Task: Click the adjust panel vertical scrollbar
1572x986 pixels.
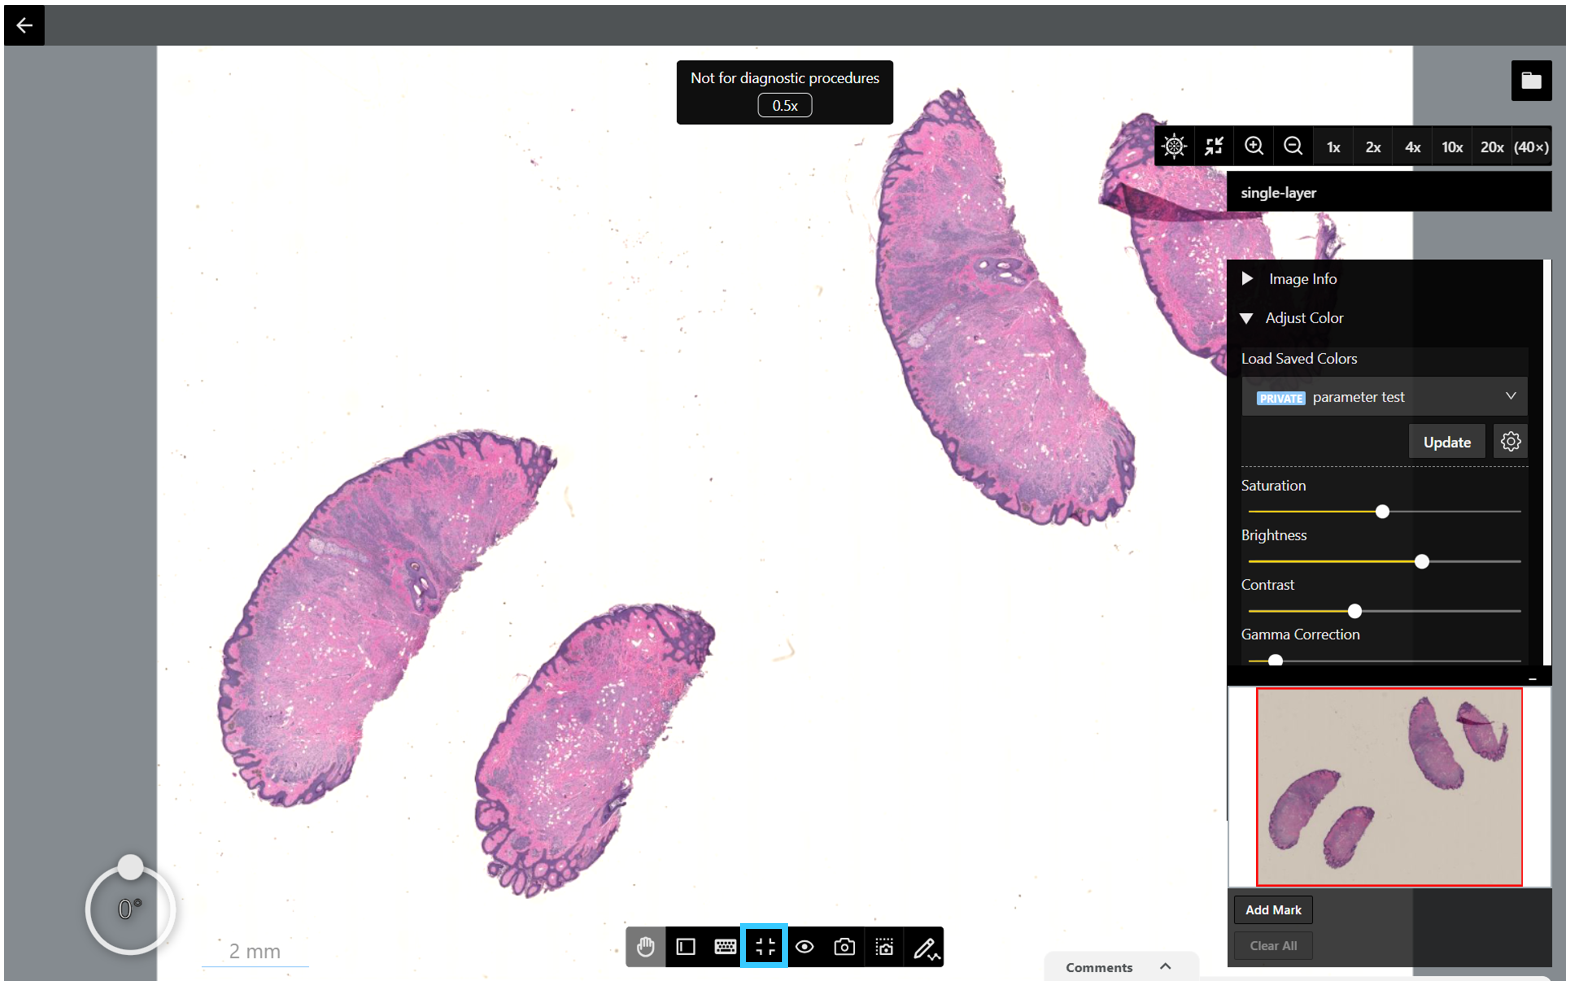Action: (1547, 462)
